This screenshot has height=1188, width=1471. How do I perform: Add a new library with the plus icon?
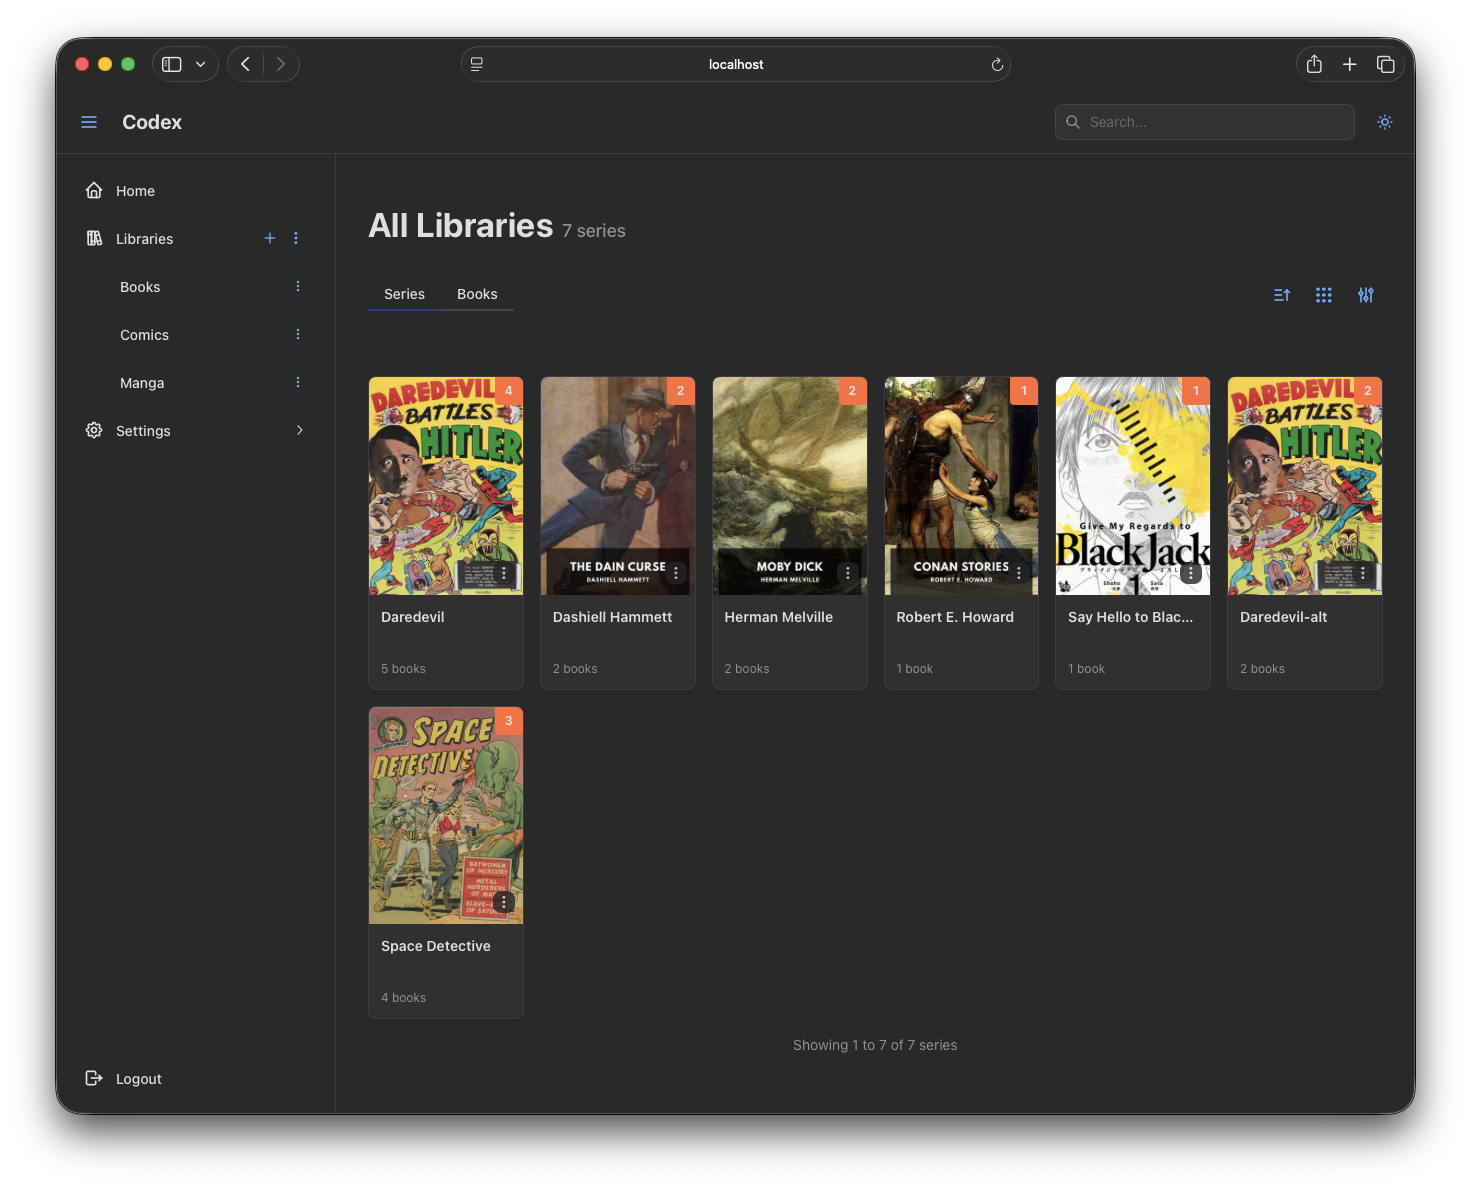click(x=269, y=238)
